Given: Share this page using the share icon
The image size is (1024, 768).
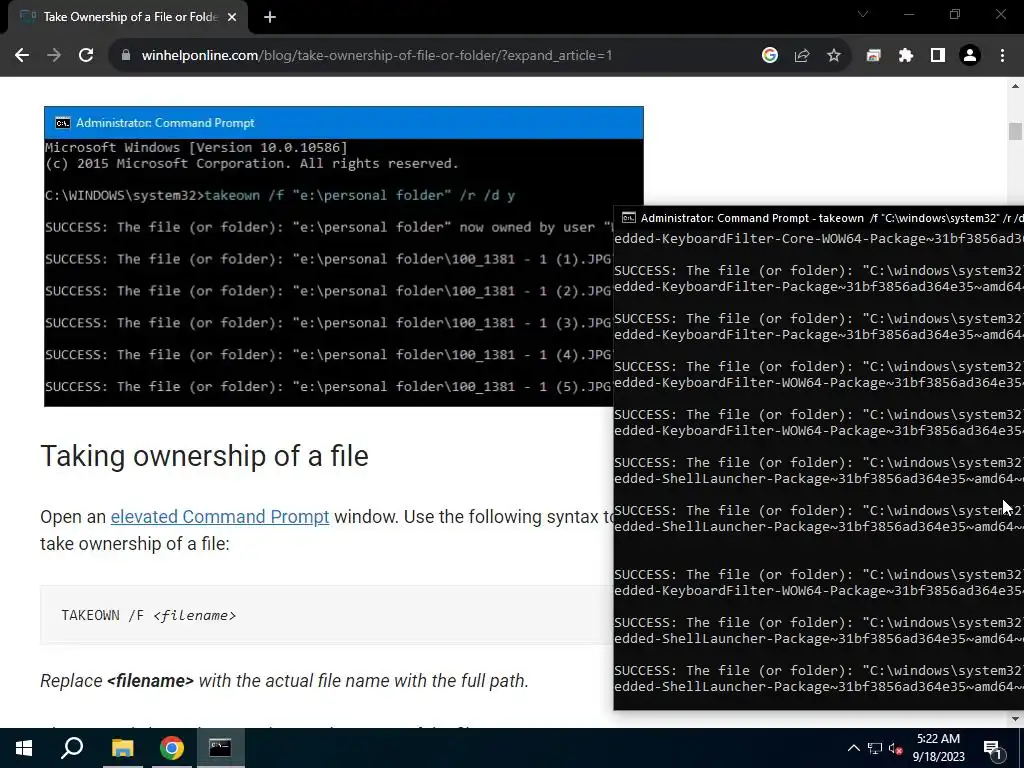Looking at the screenshot, I should click(x=802, y=56).
